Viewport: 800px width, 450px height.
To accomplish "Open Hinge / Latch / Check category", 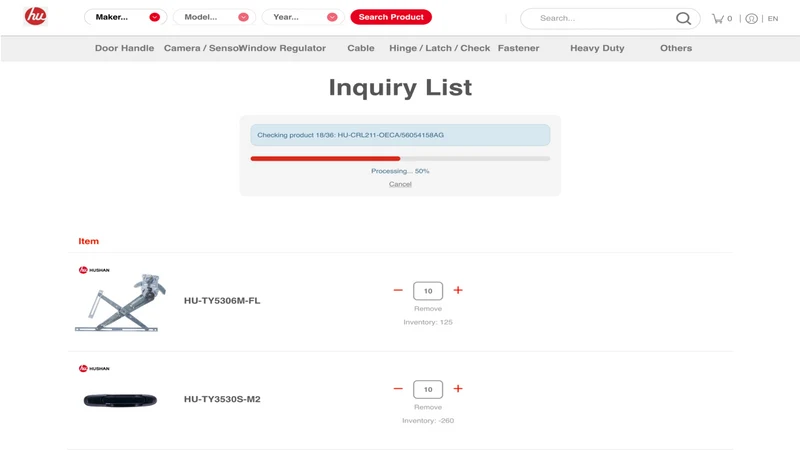I will click(439, 48).
